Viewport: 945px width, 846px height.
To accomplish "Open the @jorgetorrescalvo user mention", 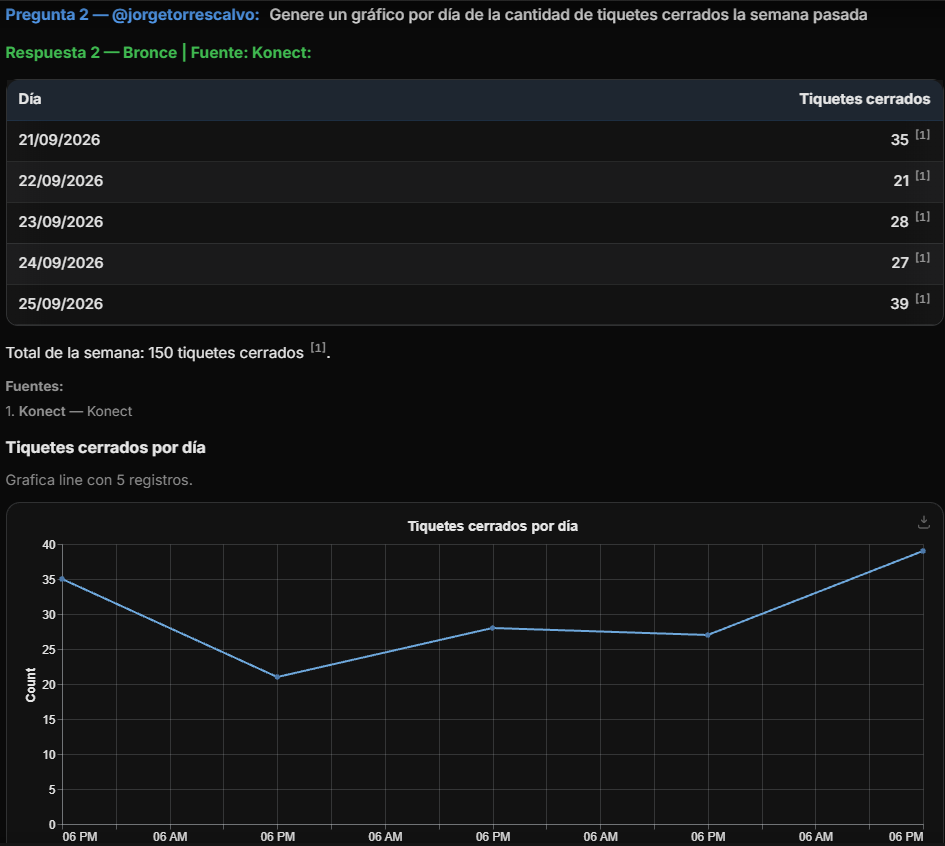I will [x=186, y=14].
